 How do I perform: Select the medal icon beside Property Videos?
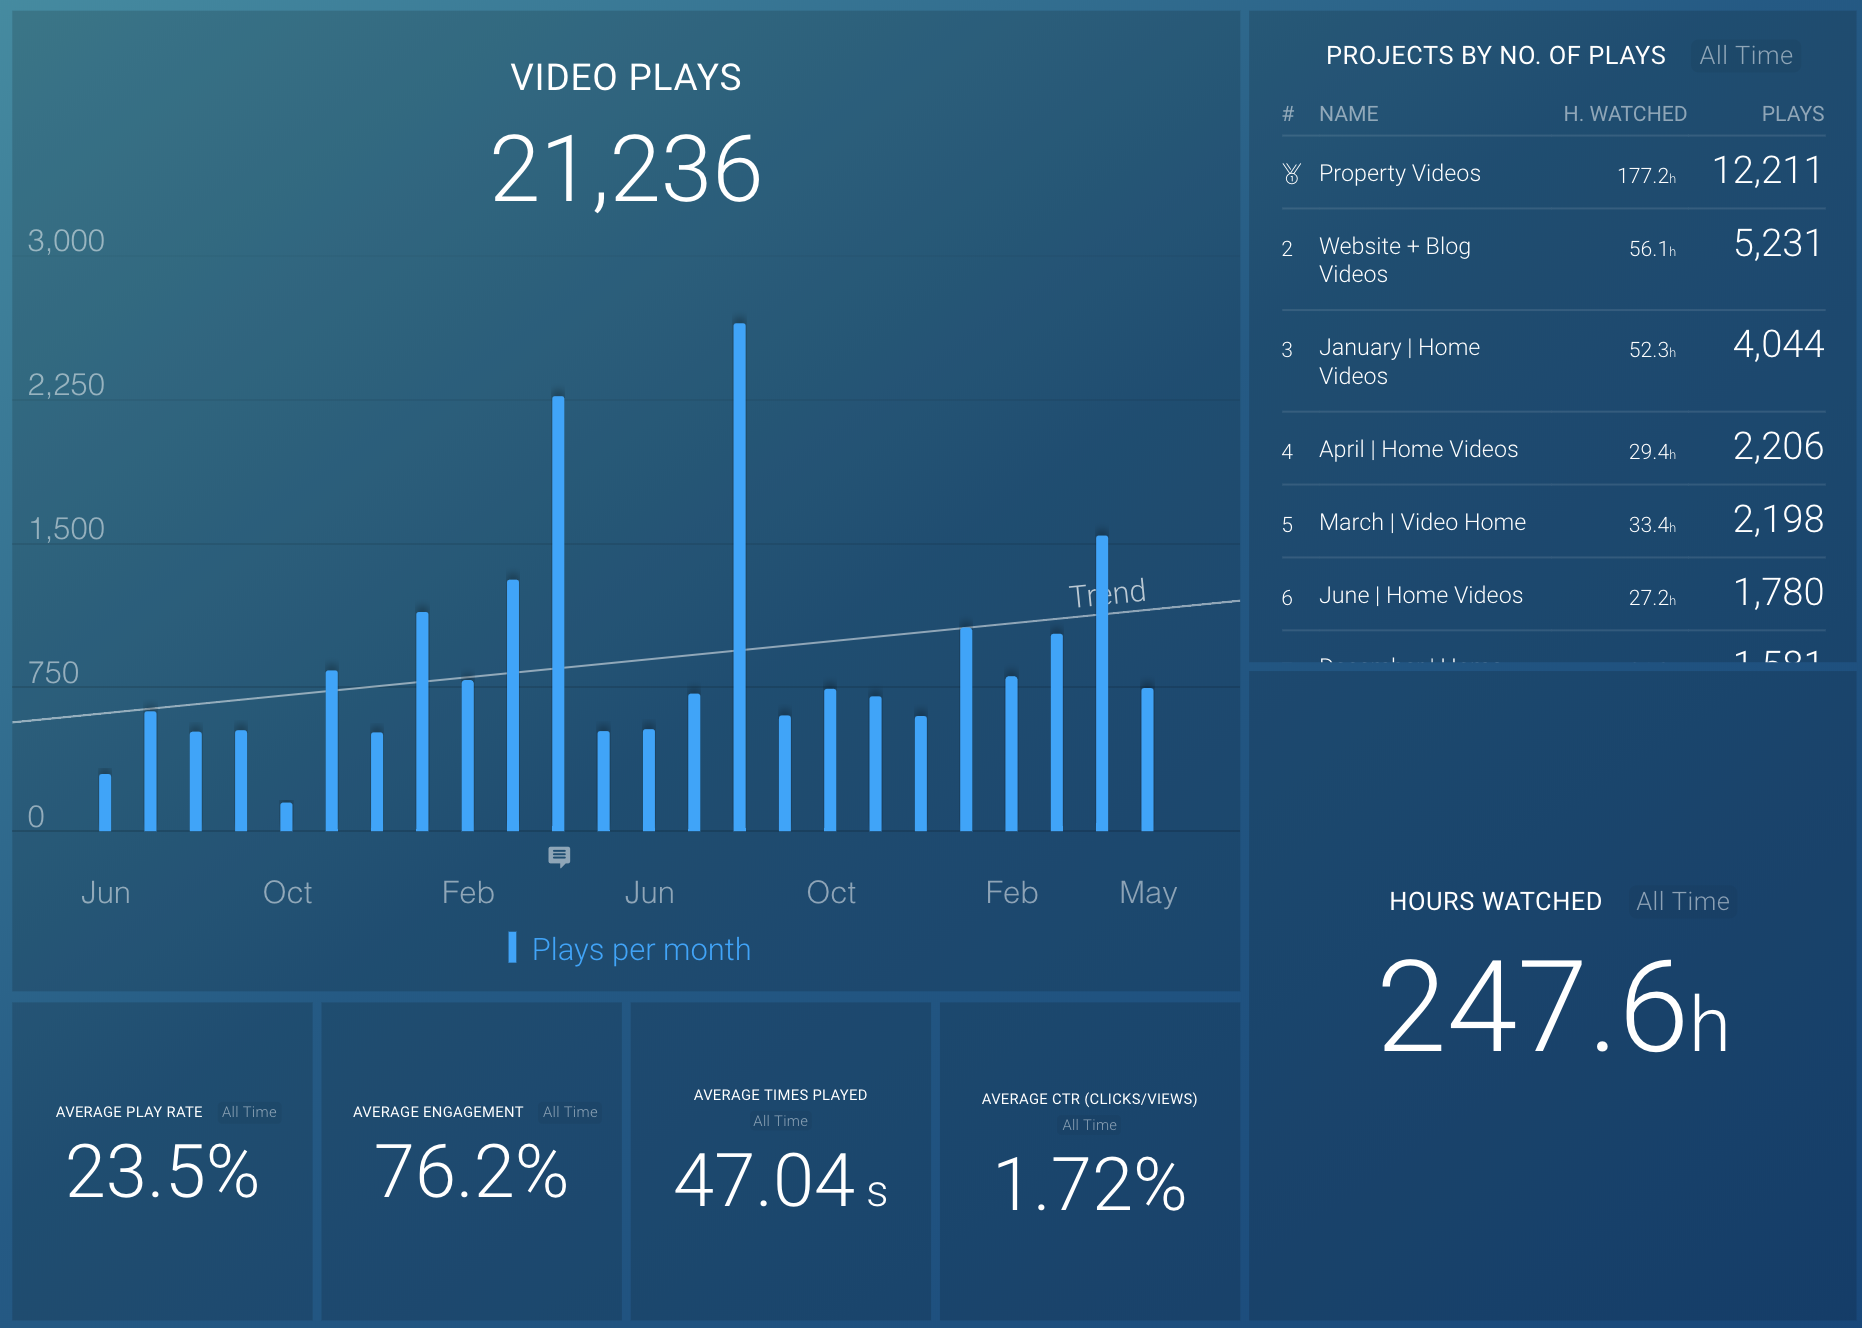pos(1291,174)
